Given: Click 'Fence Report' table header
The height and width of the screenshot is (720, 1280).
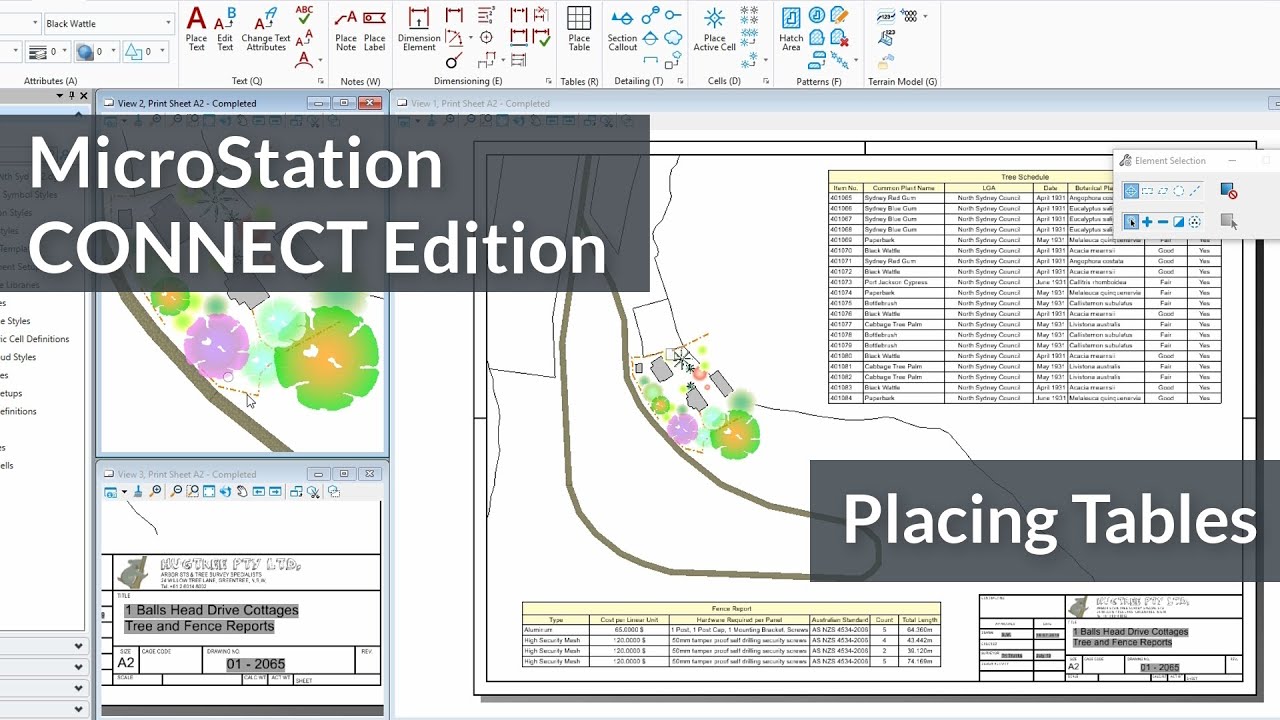Looking at the screenshot, I should tap(731, 608).
